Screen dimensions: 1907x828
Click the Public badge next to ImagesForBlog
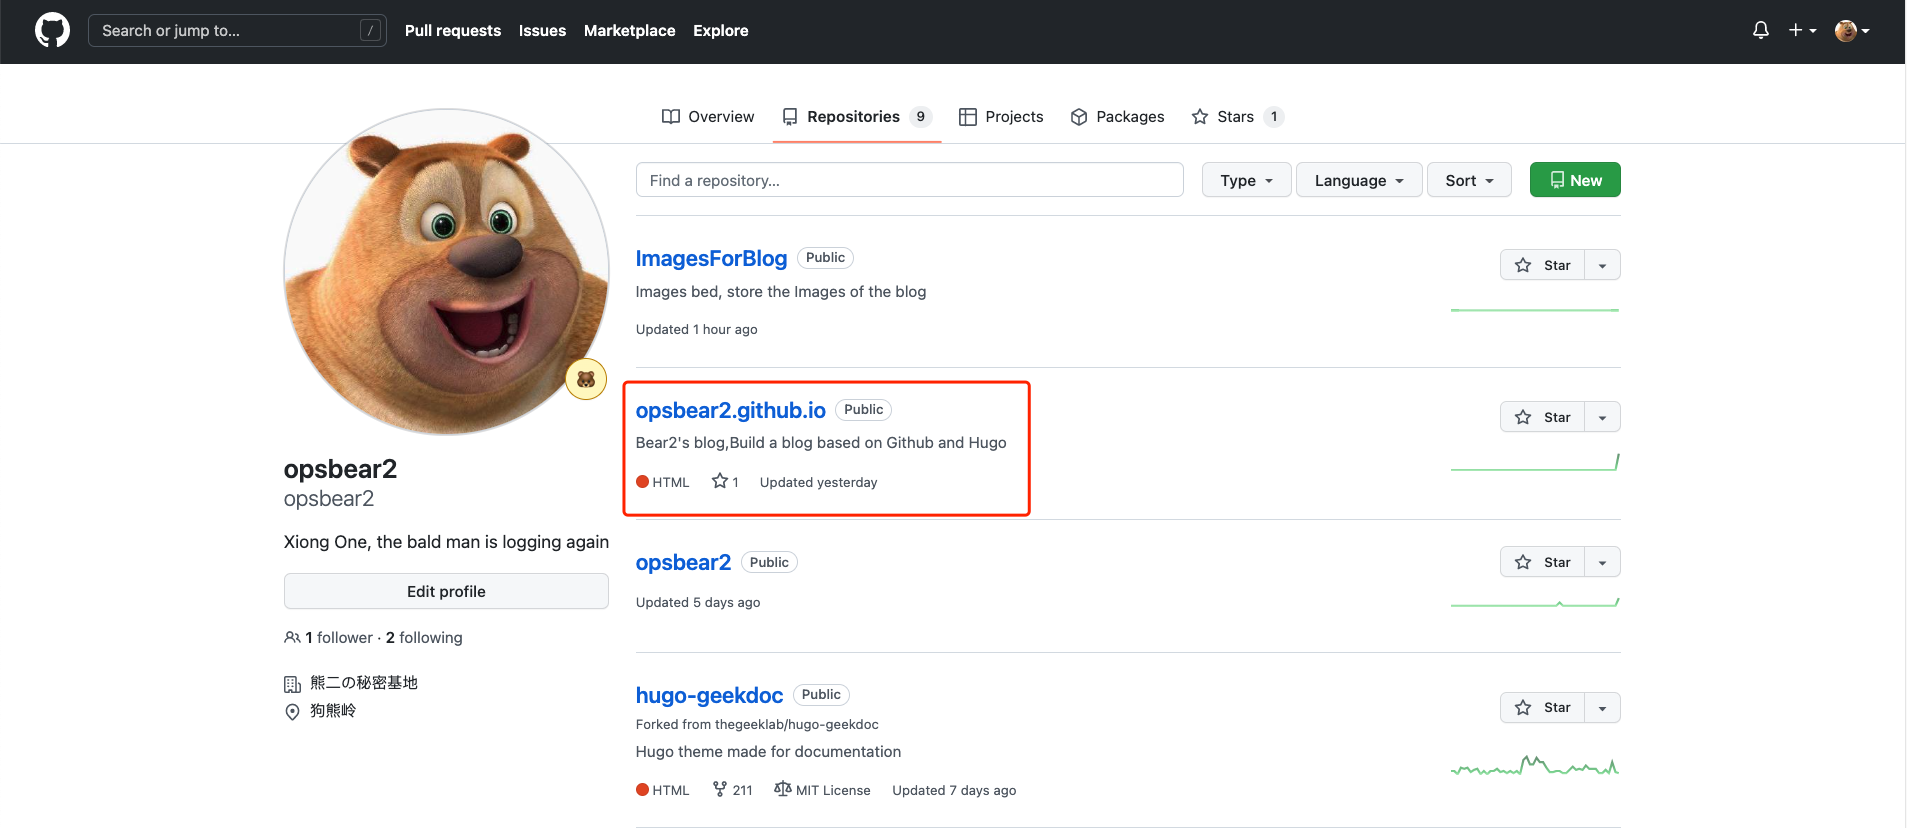tap(825, 258)
